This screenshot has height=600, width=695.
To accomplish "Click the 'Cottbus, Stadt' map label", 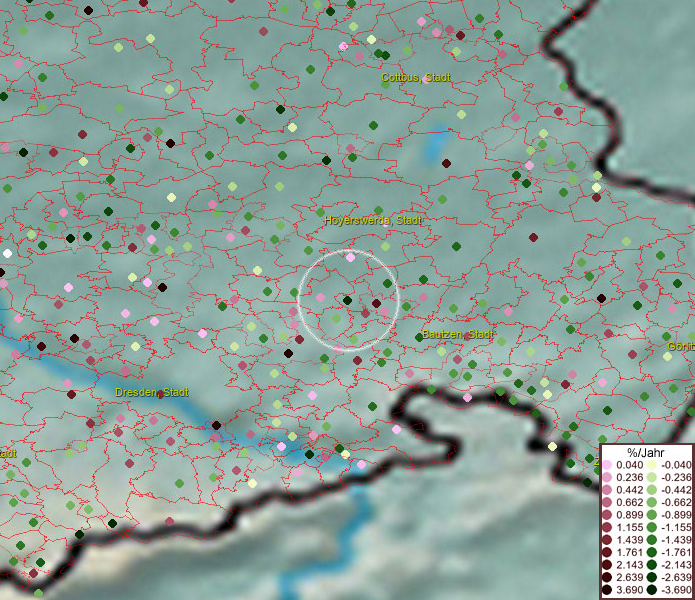I will pos(415,77).
